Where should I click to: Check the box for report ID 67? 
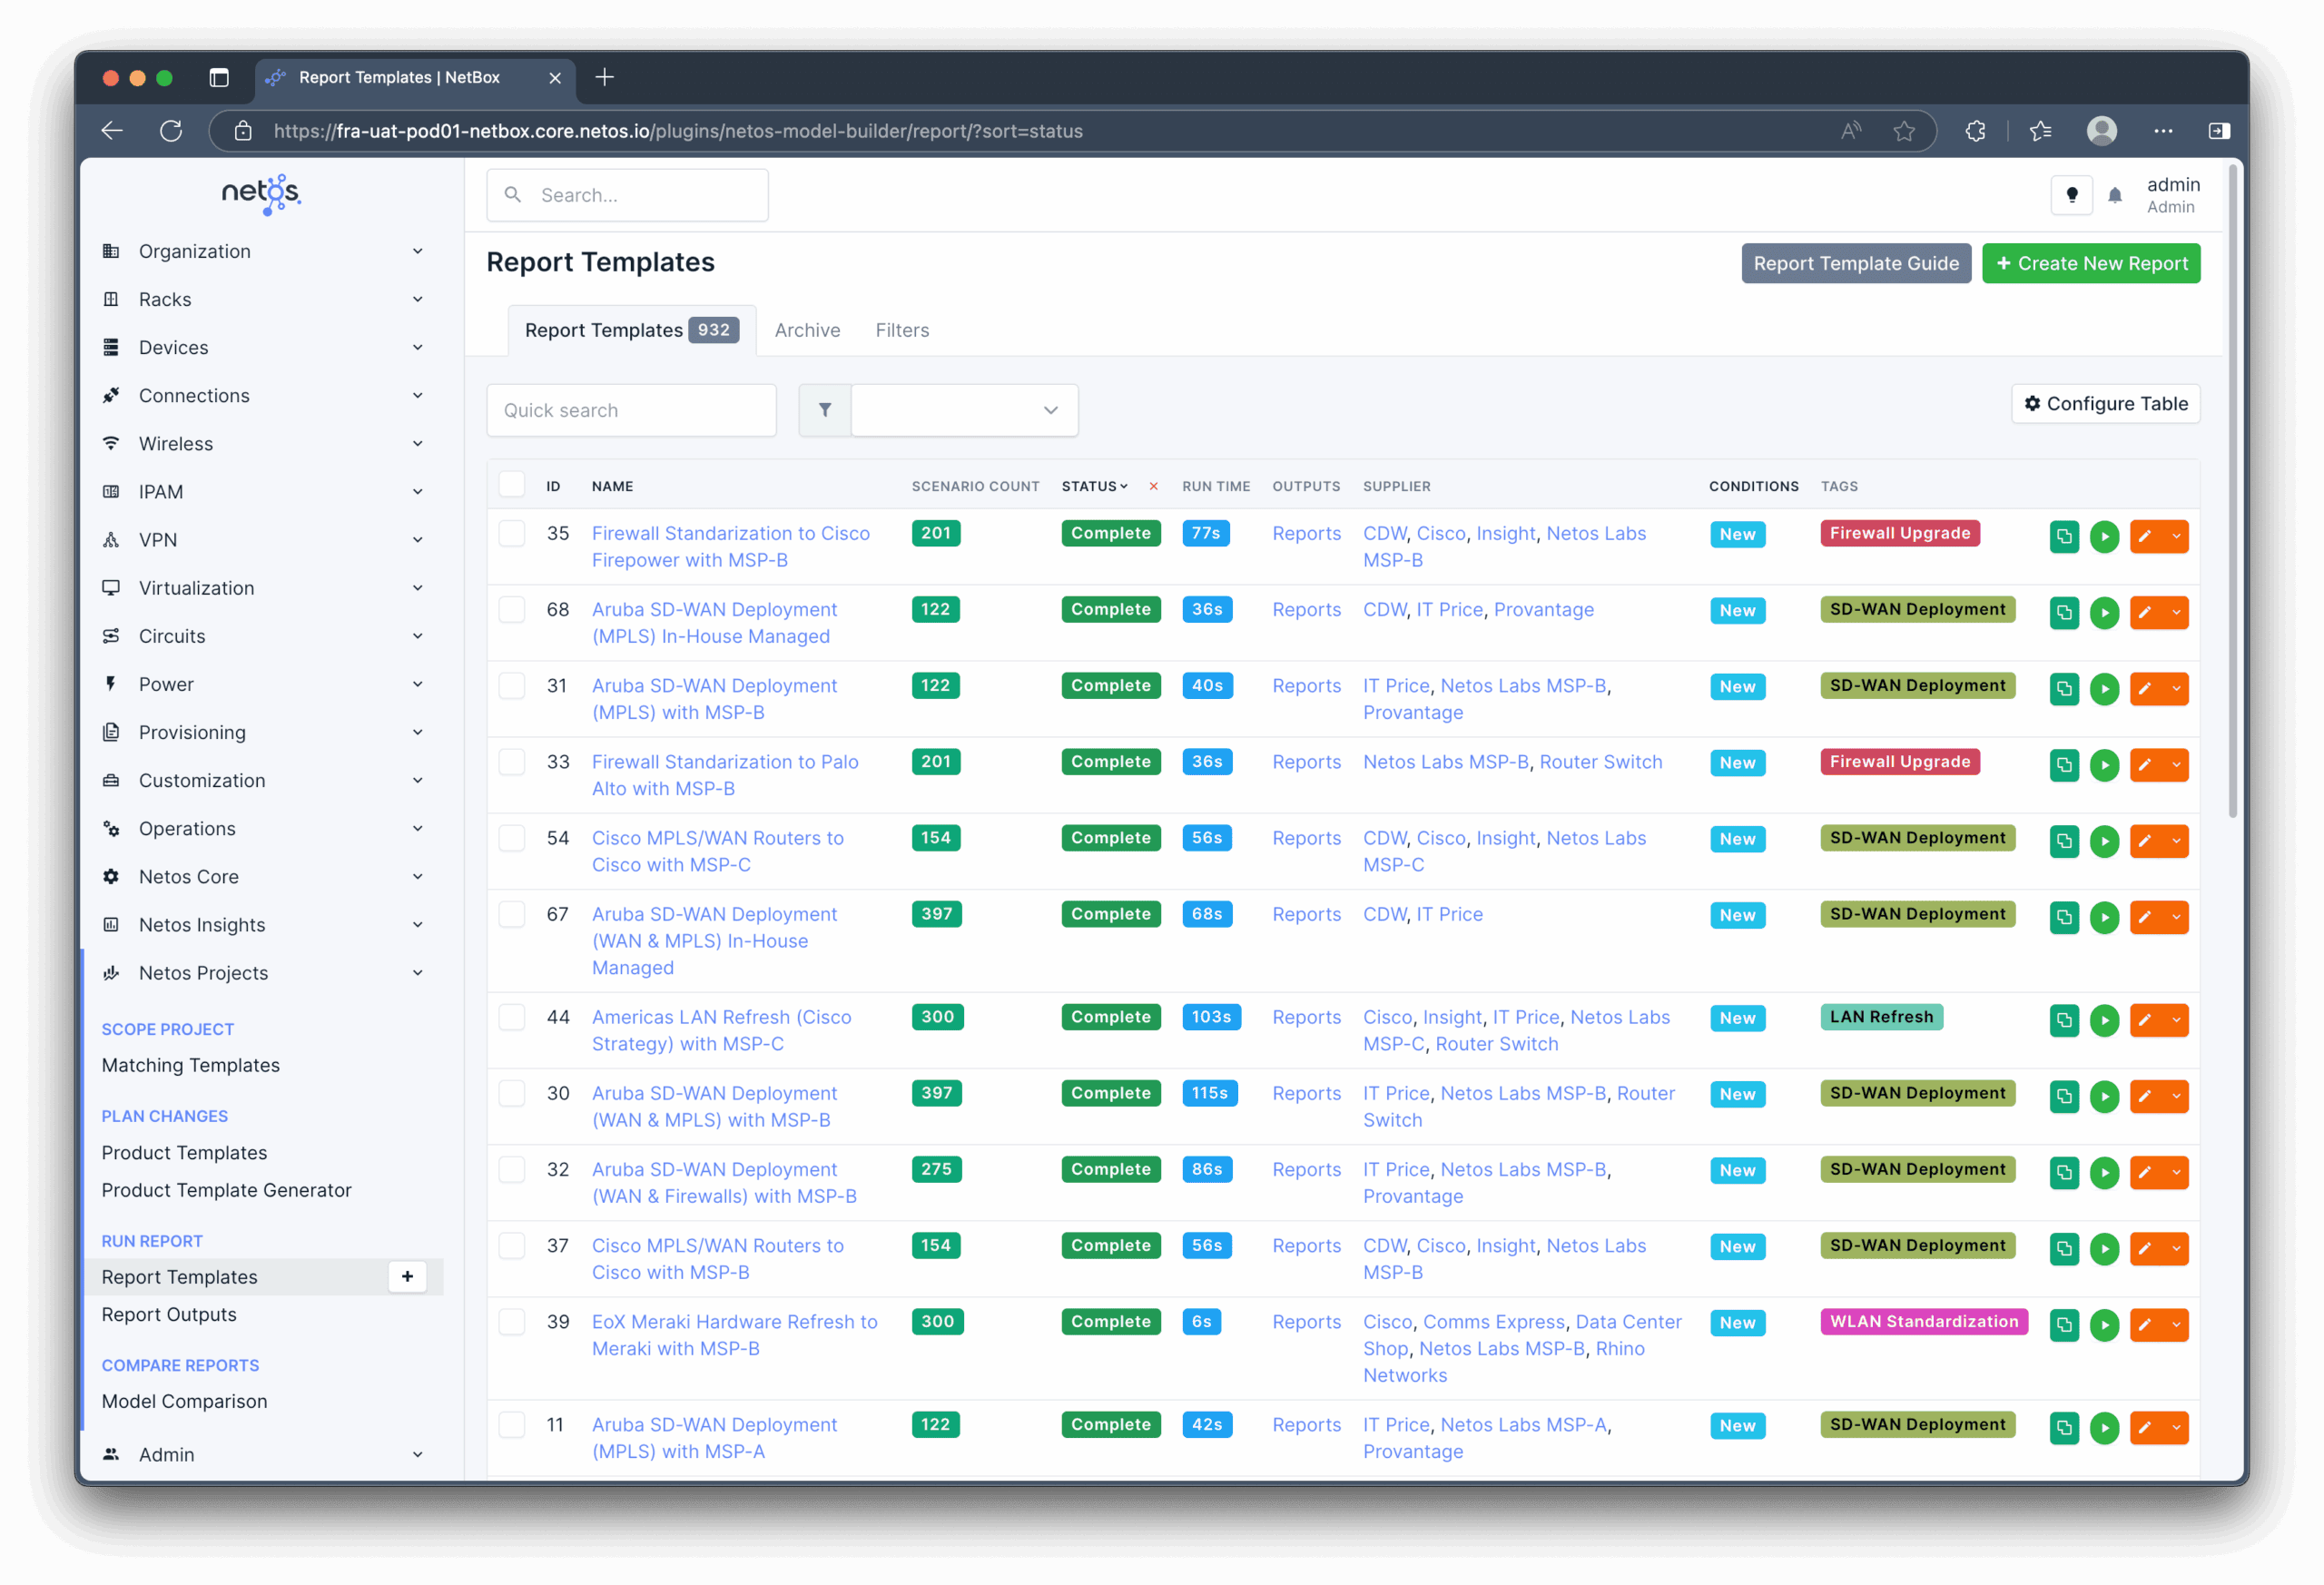tap(512, 914)
